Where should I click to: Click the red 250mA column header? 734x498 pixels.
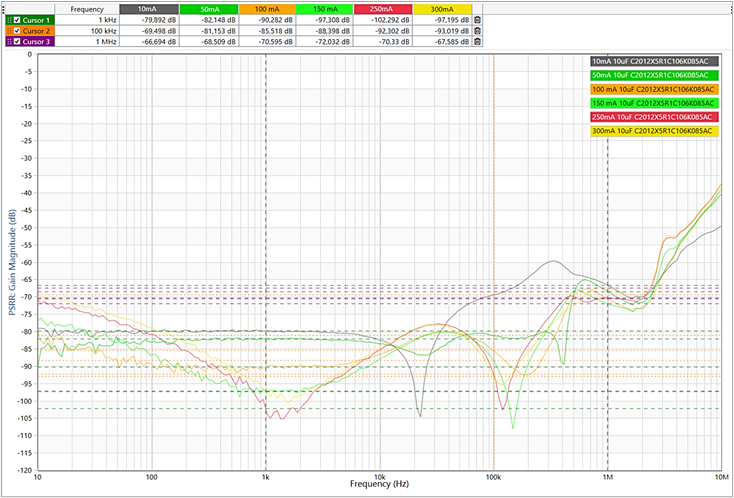pyautogui.click(x=384, y=9)
